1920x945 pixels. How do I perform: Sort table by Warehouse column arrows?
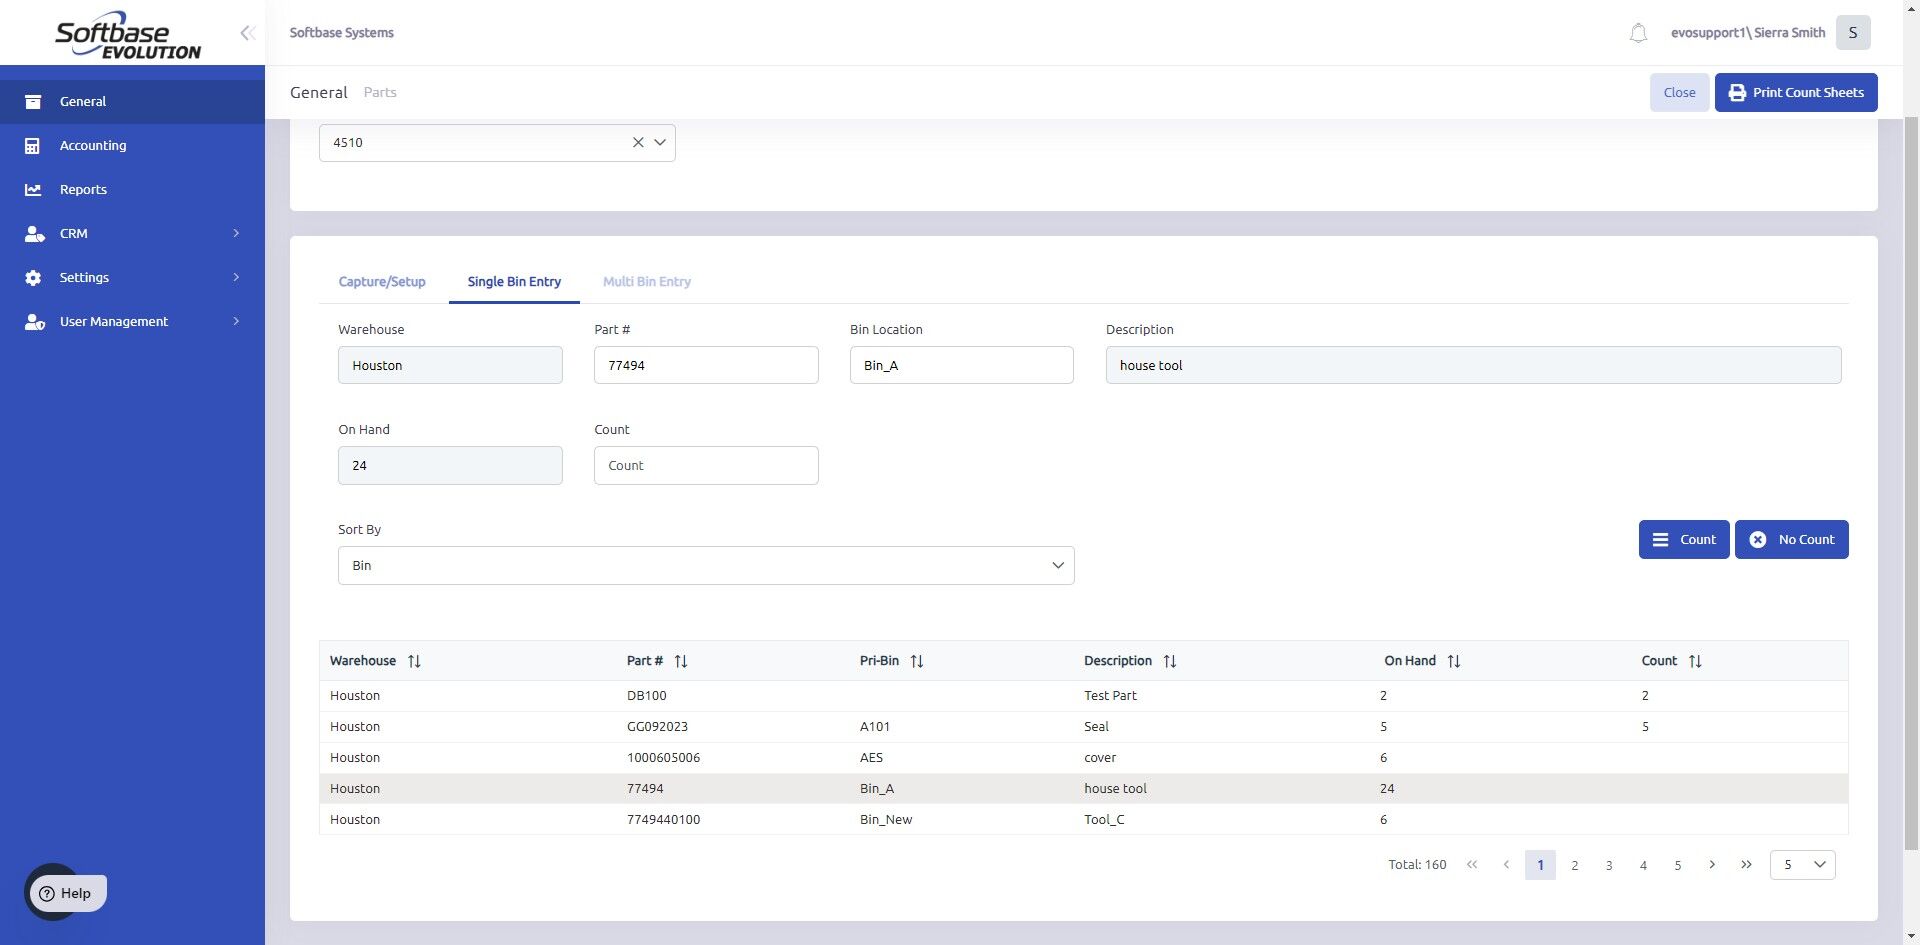414,661
